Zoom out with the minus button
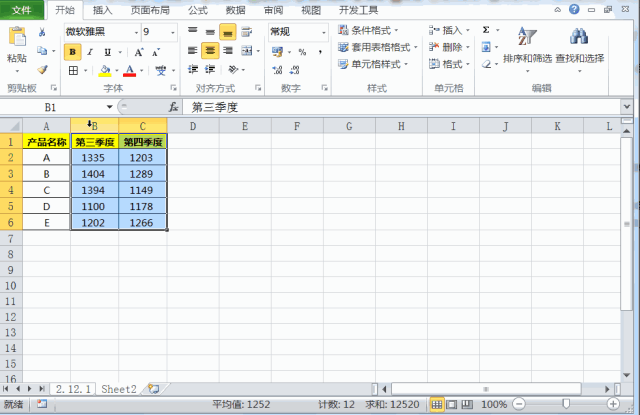The image size is (640, 415). tap(519, 404)
